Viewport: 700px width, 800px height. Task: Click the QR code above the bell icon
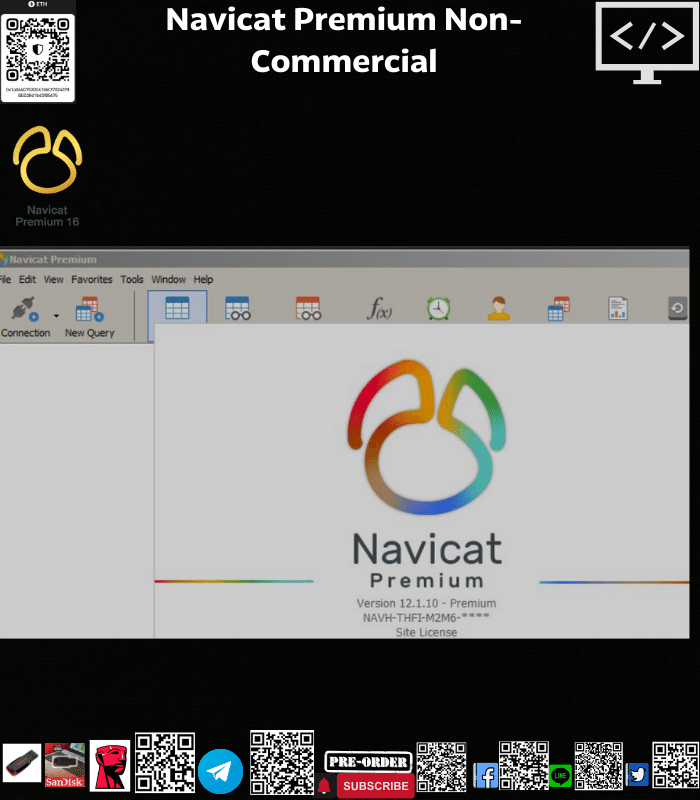282,762
